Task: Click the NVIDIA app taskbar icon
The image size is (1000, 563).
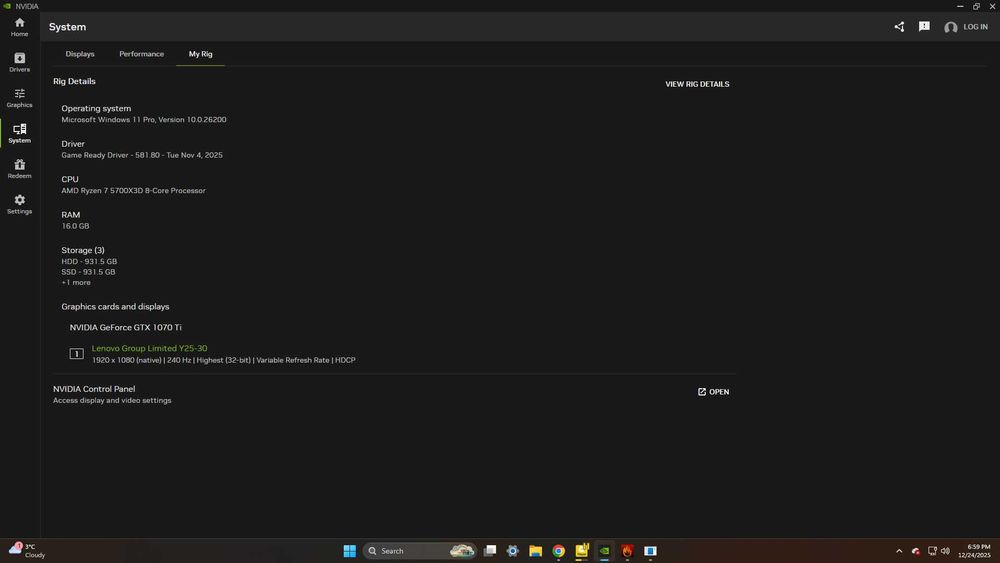Action: 605,551
